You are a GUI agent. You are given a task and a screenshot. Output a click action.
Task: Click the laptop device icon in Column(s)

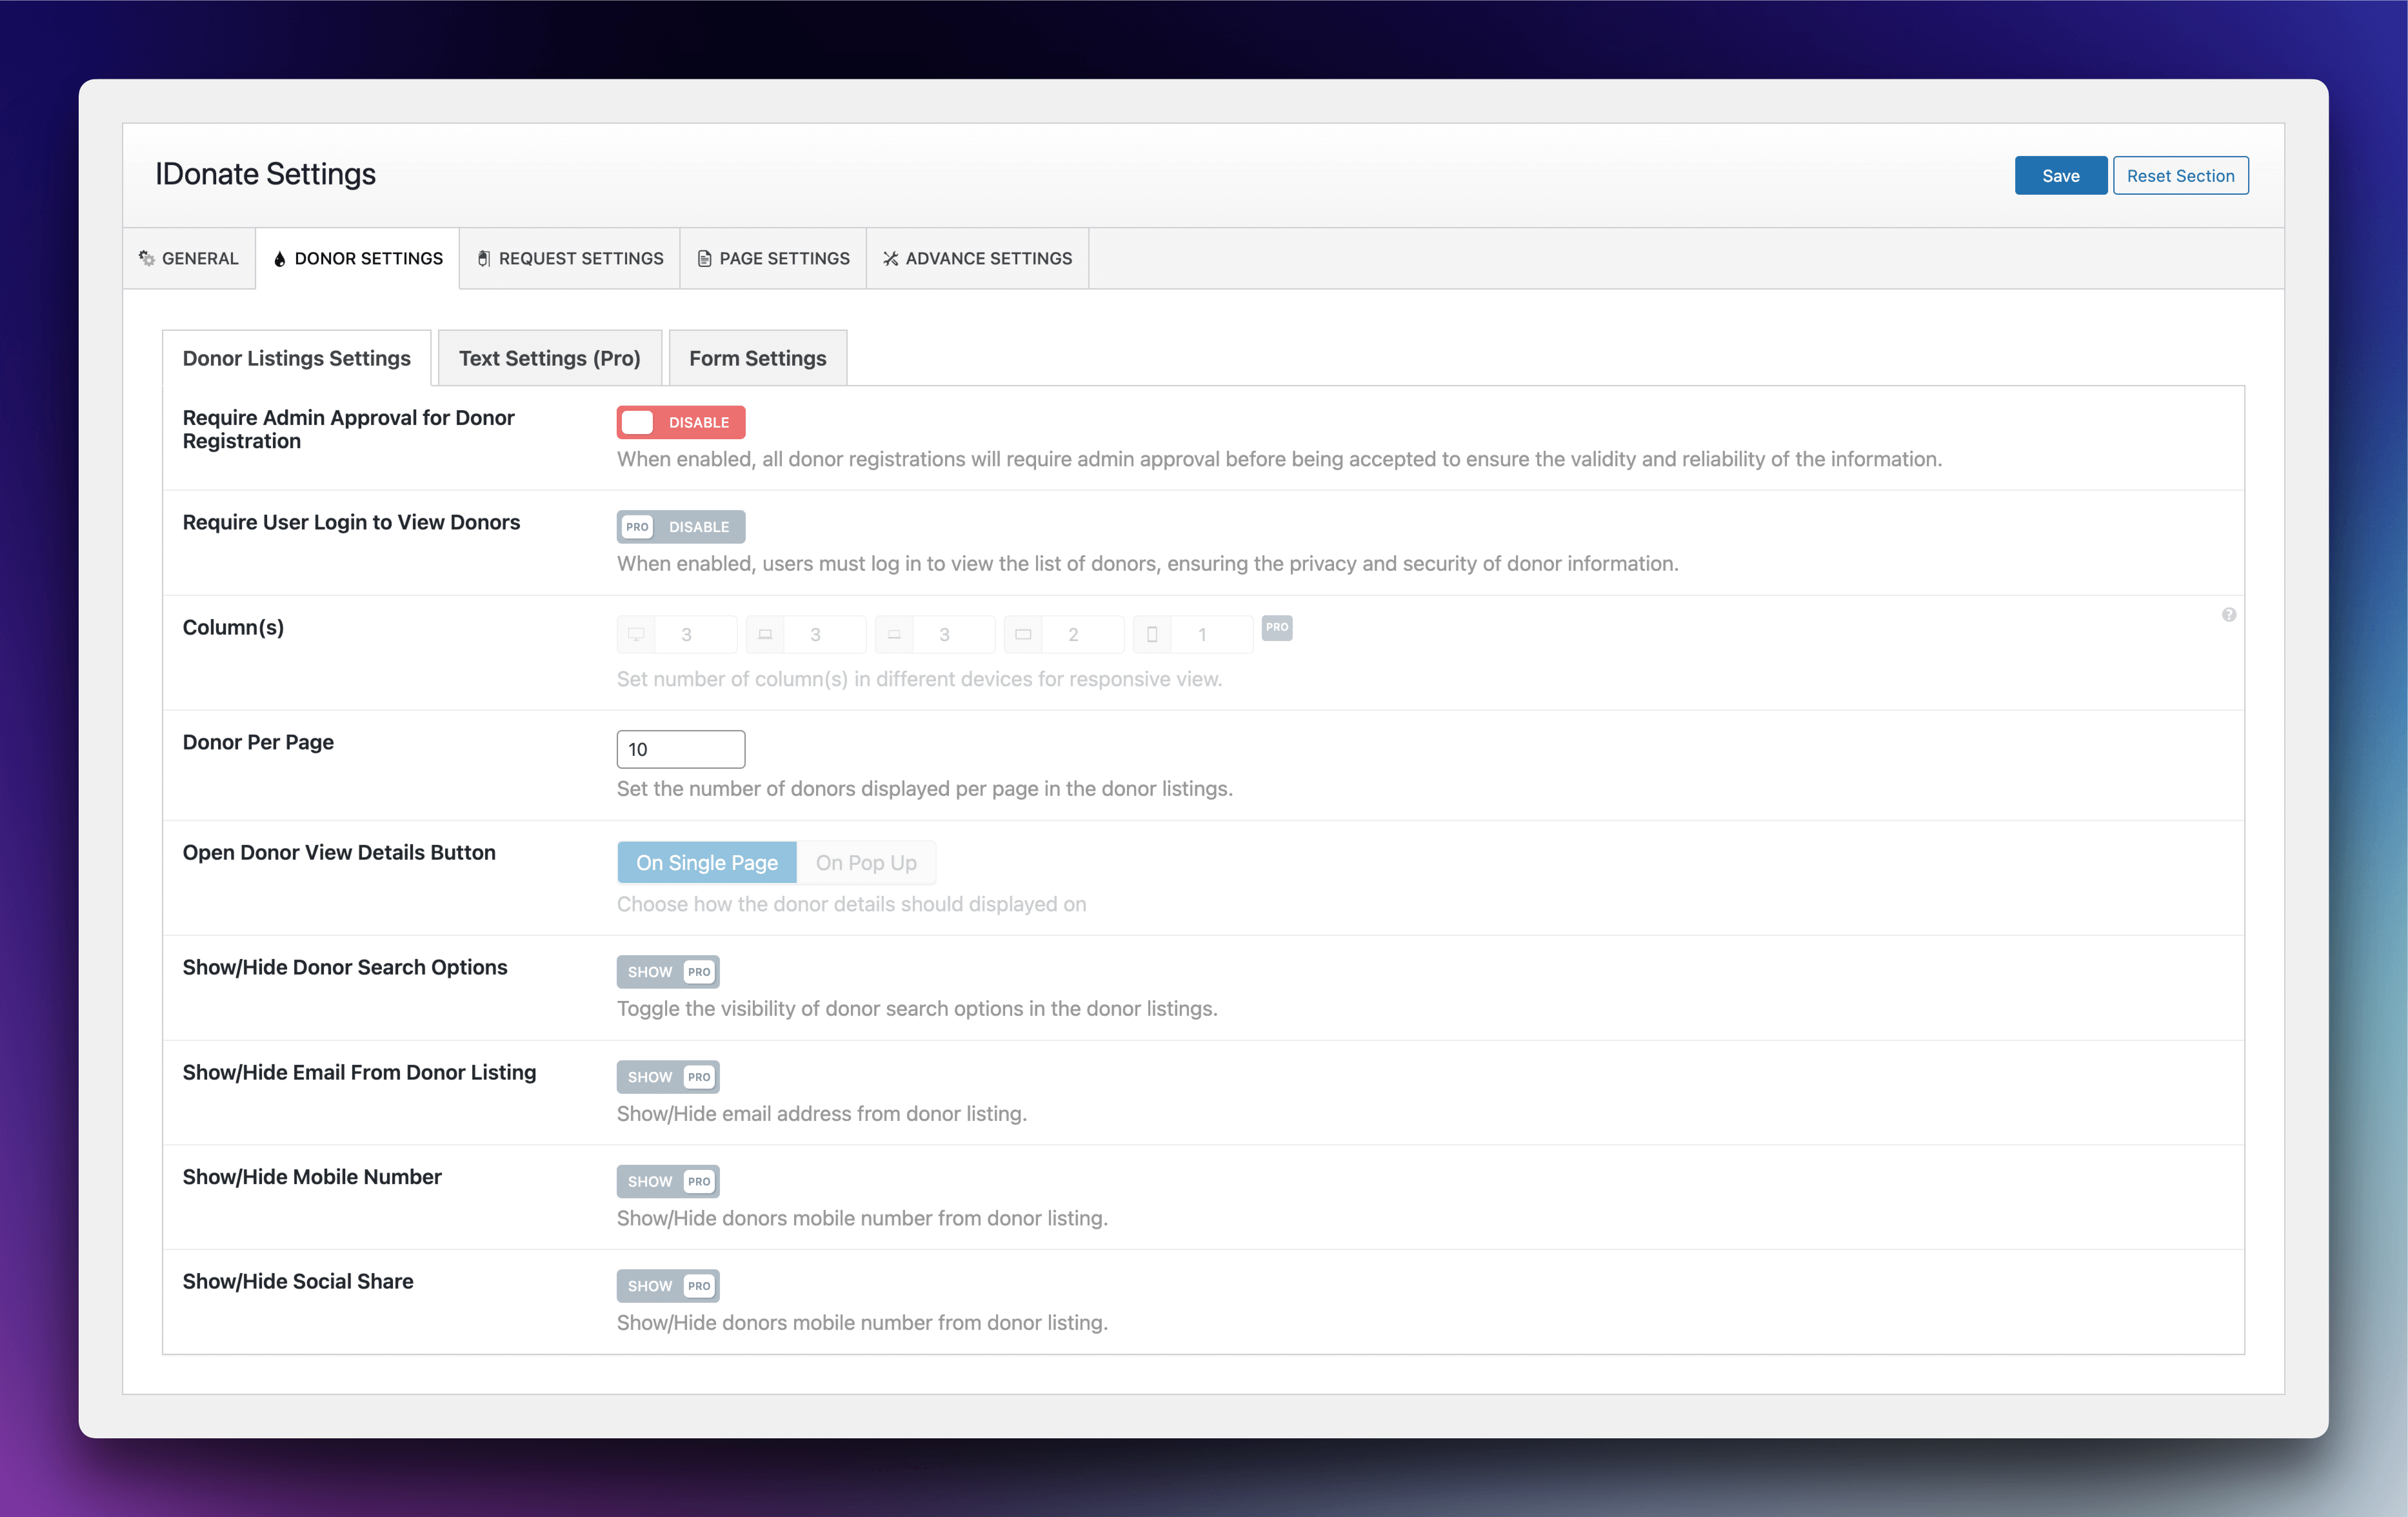(x=765, y=635)
